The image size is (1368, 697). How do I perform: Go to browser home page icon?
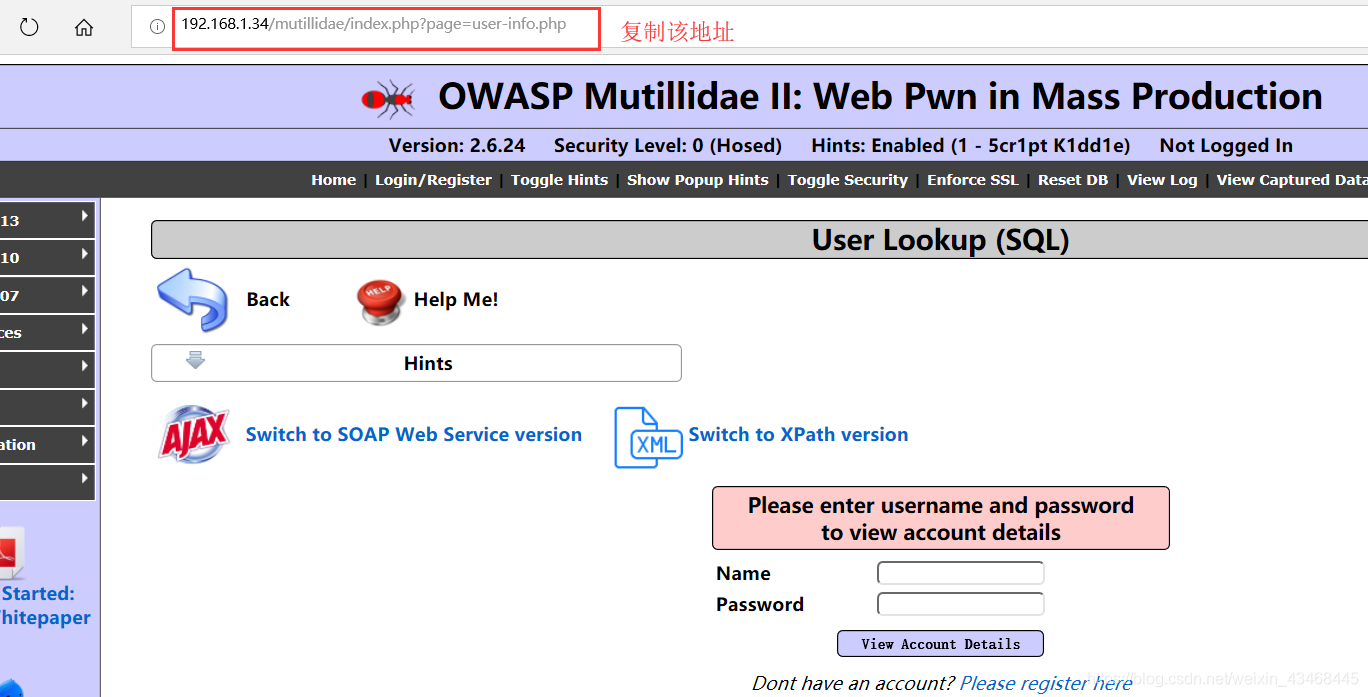pyautogui.click(x=84, y=27)
